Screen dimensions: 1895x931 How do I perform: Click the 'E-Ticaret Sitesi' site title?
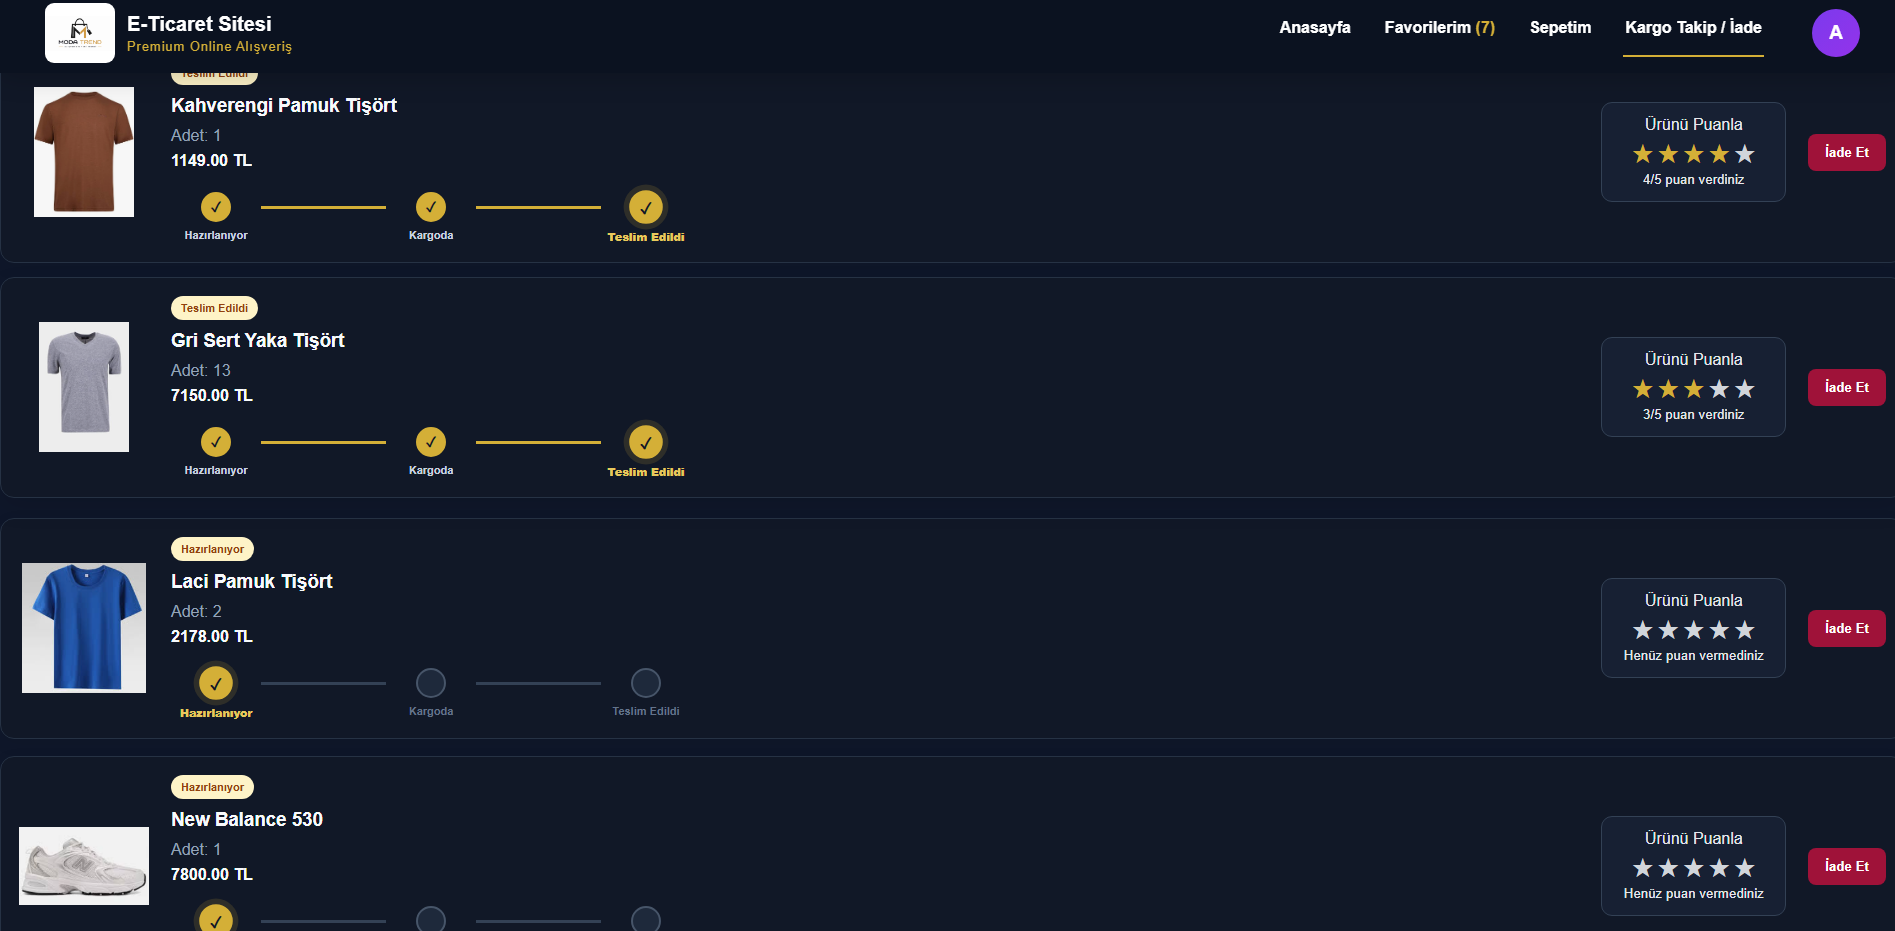pyautogui.click(x=199, y=24)
